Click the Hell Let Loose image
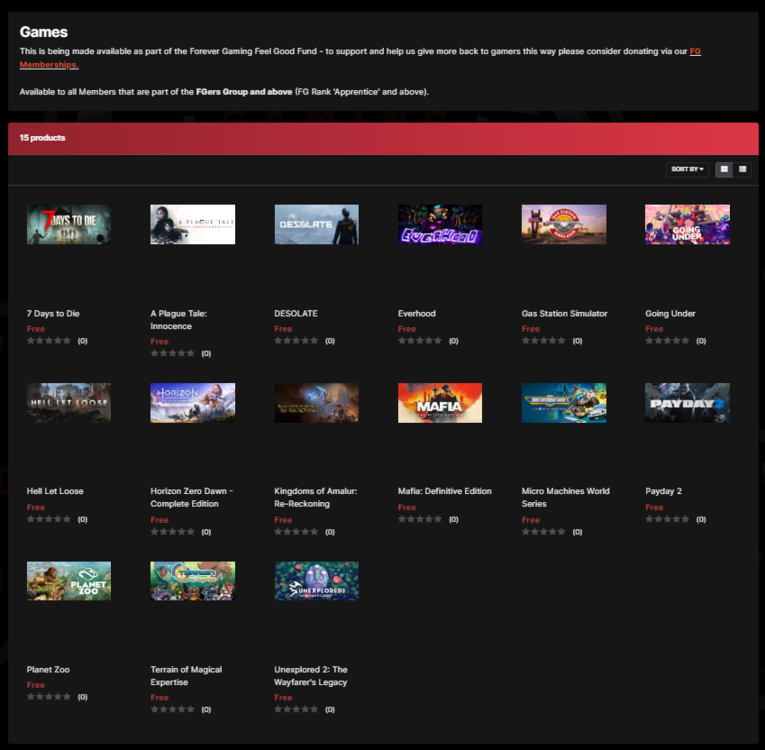Screen dimensions: 765x750 coord(69,403)
